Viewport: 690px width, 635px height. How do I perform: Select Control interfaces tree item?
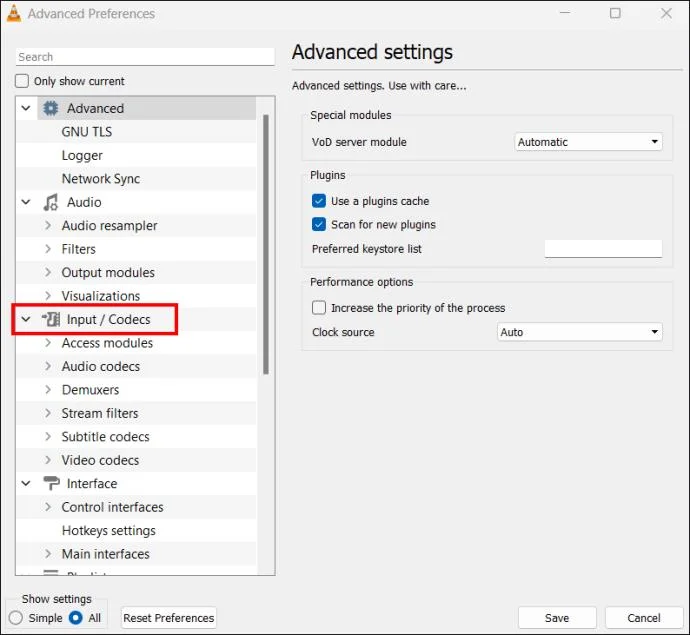tap(113, 507)
